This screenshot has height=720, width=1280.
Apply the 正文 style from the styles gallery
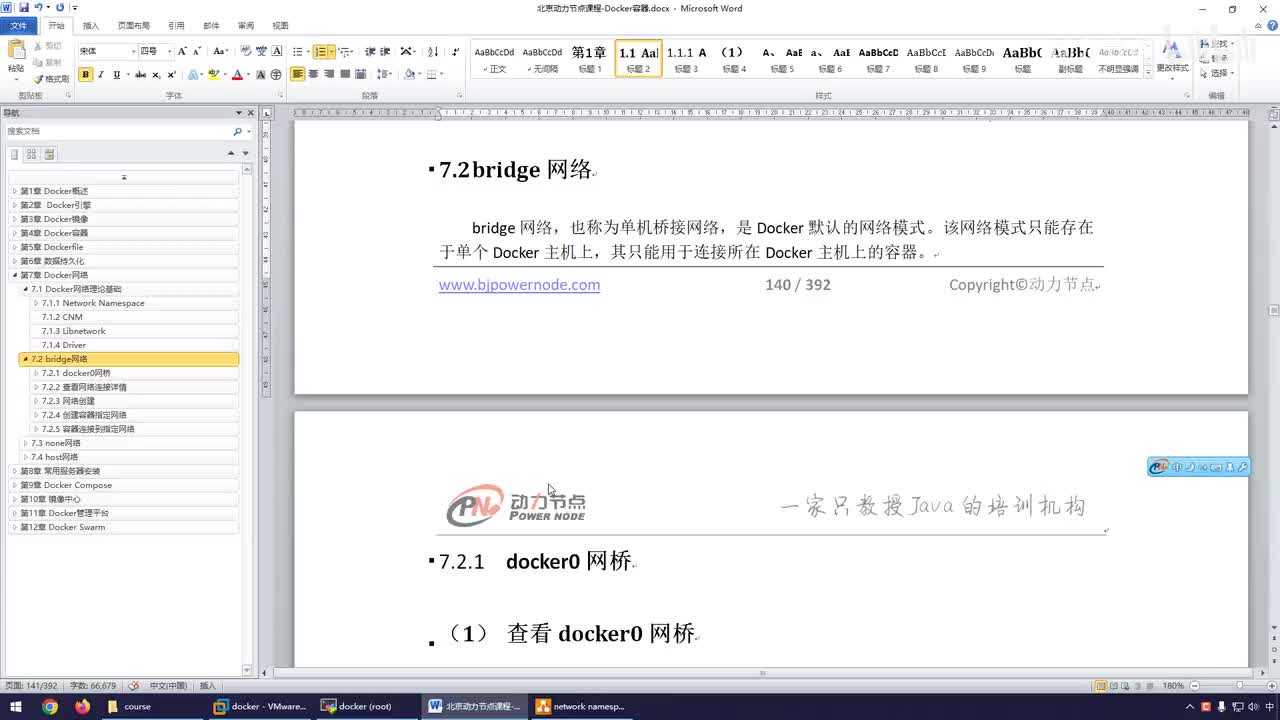pos(494,58)
